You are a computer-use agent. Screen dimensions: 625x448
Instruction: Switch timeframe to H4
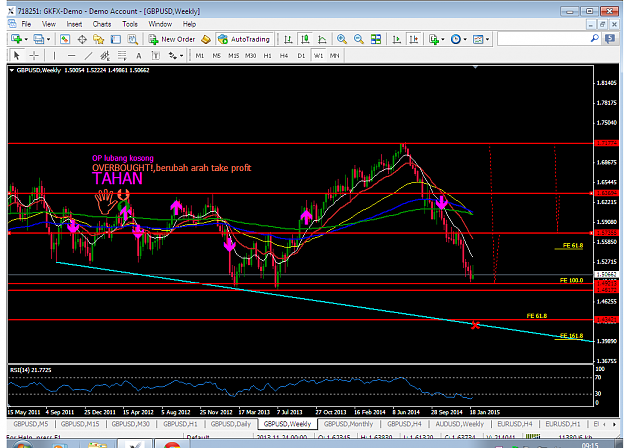[x=284, y=56]
